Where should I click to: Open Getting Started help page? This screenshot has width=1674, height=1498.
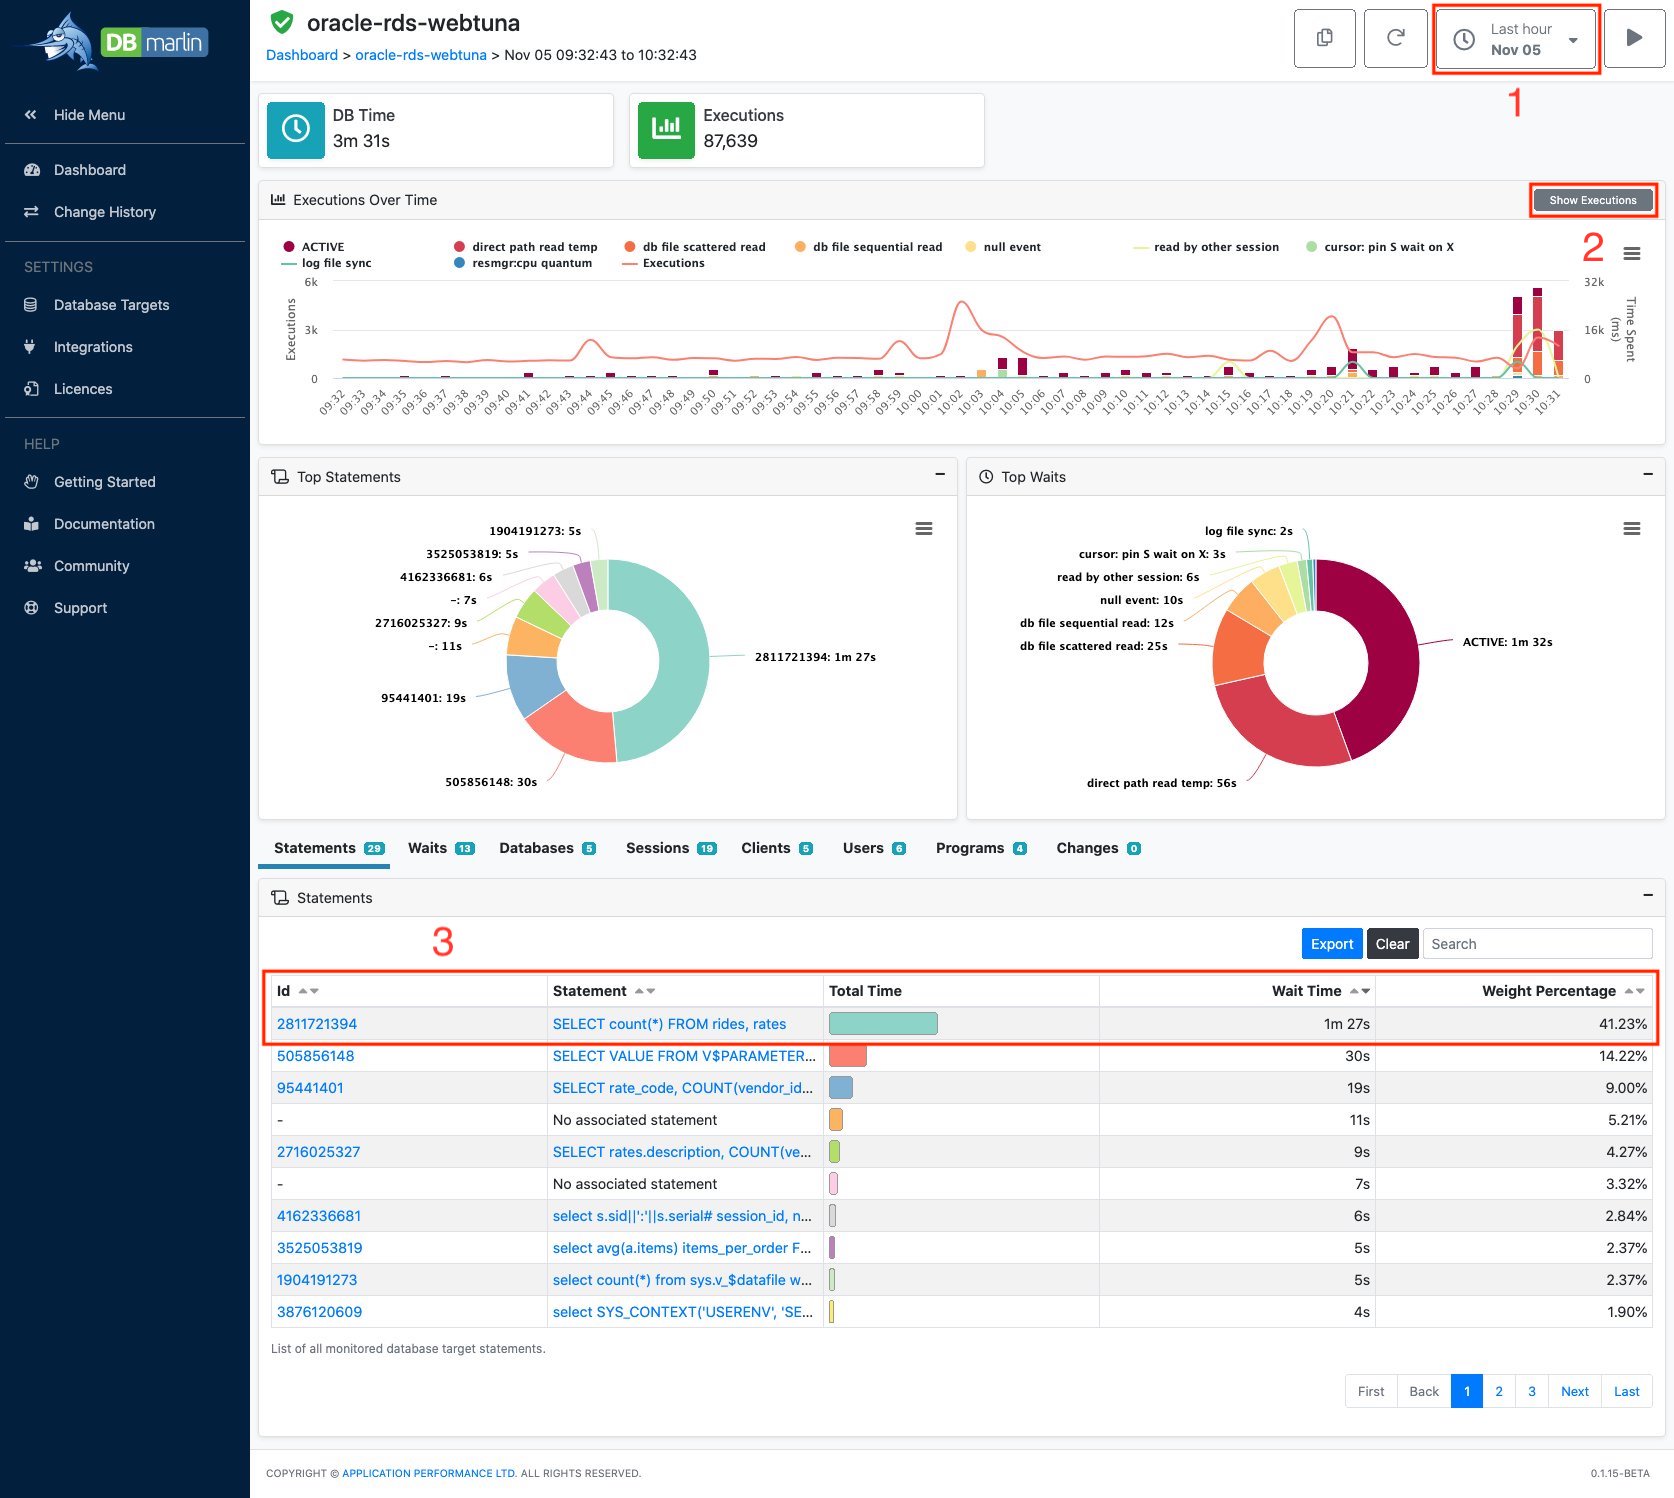(x=104, y=482)
